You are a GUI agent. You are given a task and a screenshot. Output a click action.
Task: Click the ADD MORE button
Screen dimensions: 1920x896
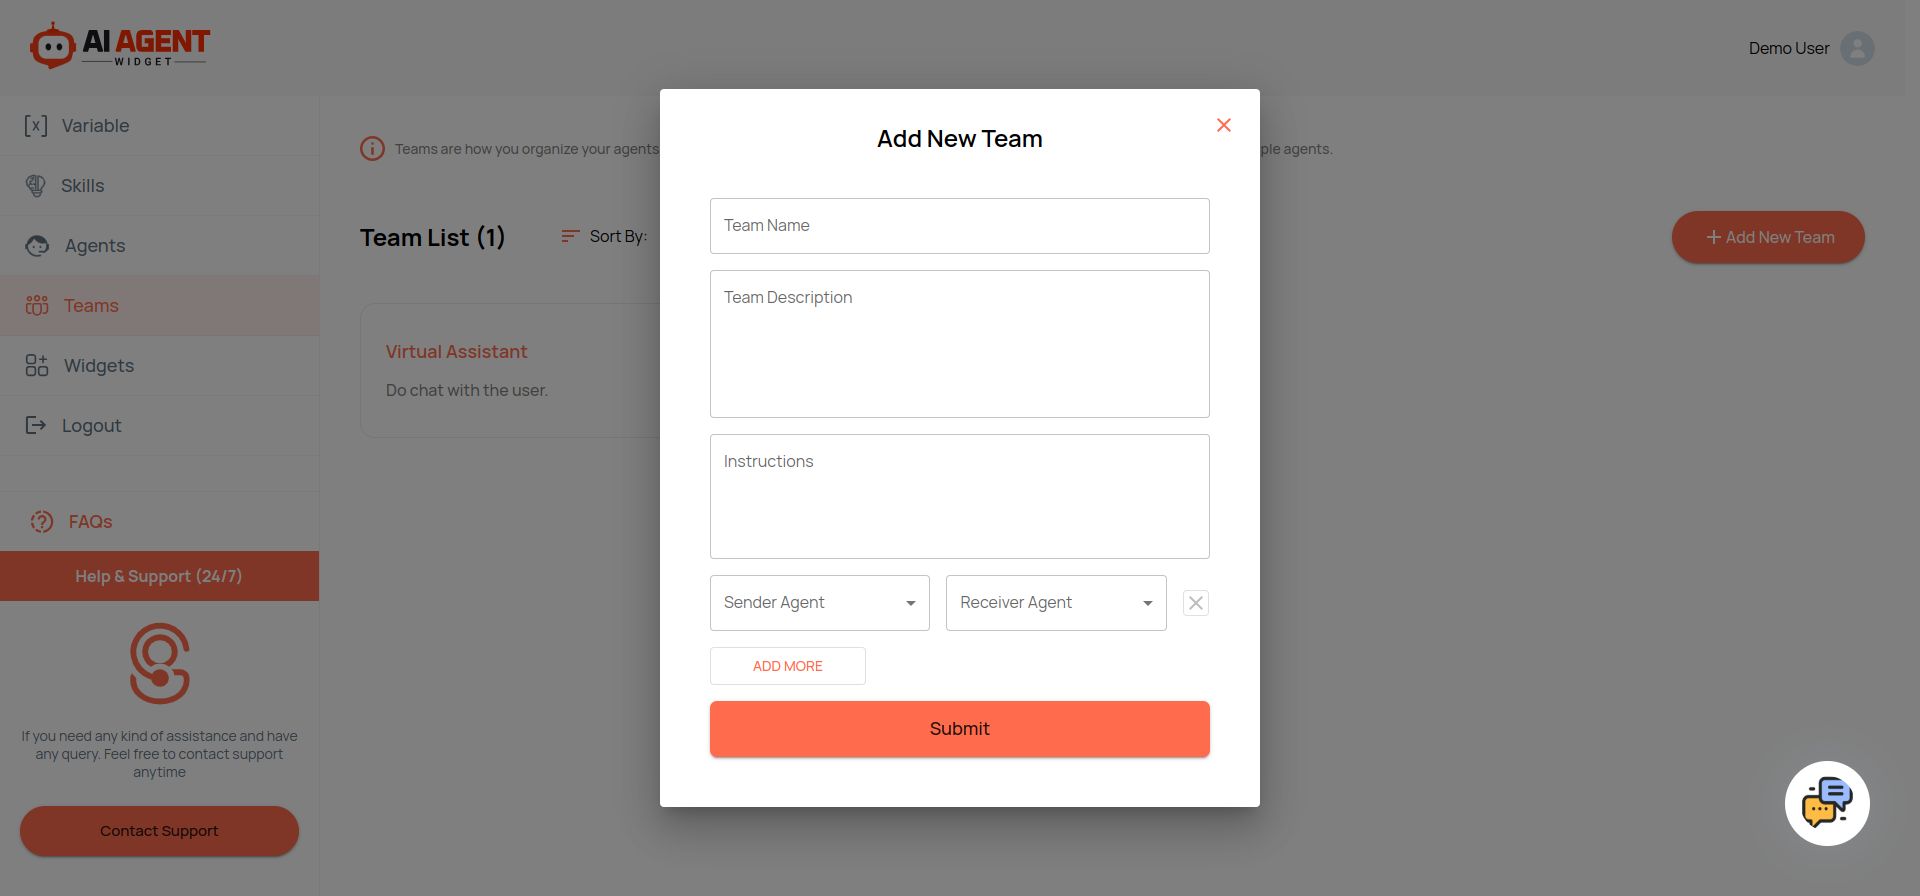pos(787,666)
